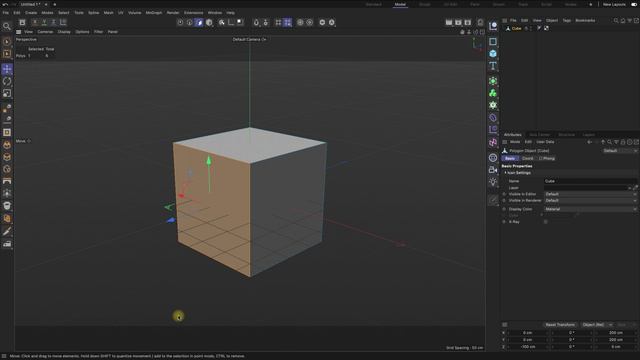Click the add layout plus button
This screenshot has width=640, height=360.
590,4
